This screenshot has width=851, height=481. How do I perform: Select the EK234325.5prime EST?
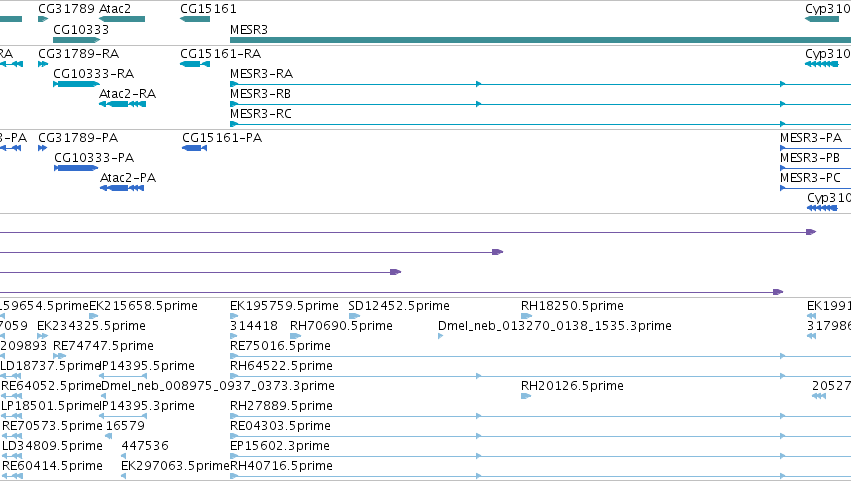pyautogui.click(x=43, y=336)
